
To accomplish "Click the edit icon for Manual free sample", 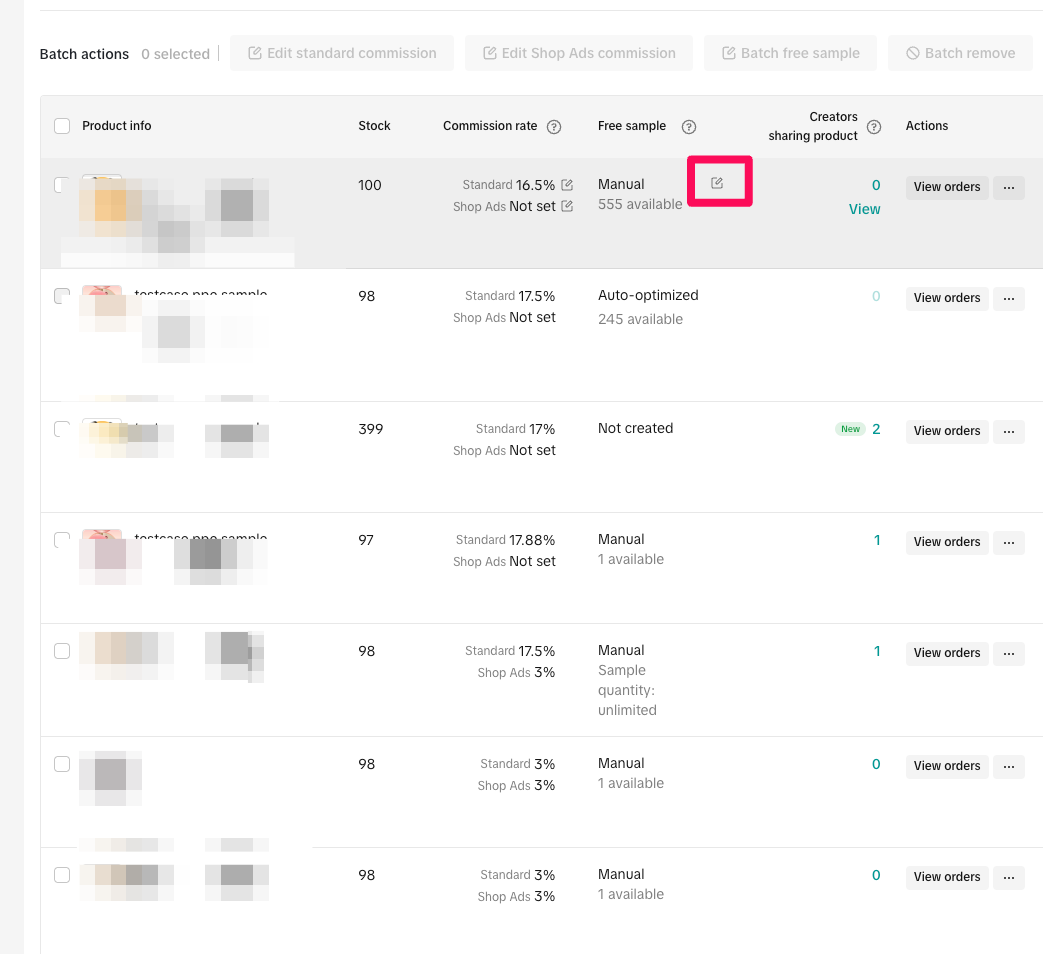I will coord(717,183).
